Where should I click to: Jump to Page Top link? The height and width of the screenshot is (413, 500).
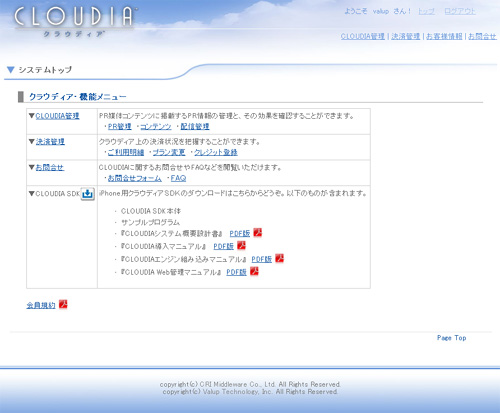pos(451,338)
